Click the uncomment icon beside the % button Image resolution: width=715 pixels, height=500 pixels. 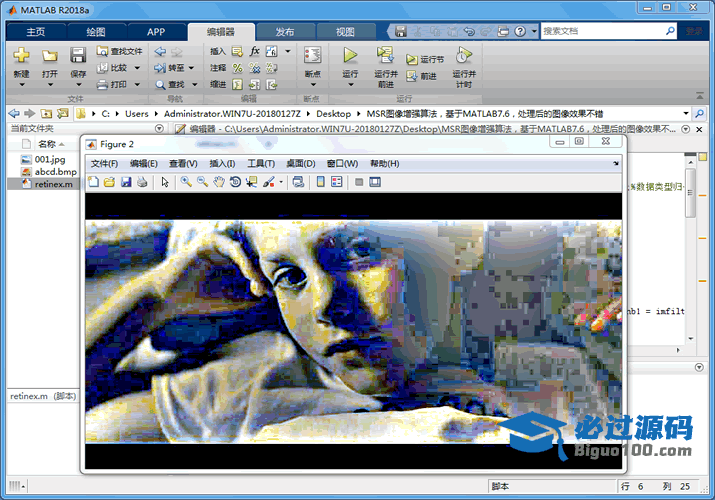click(254, 68)
